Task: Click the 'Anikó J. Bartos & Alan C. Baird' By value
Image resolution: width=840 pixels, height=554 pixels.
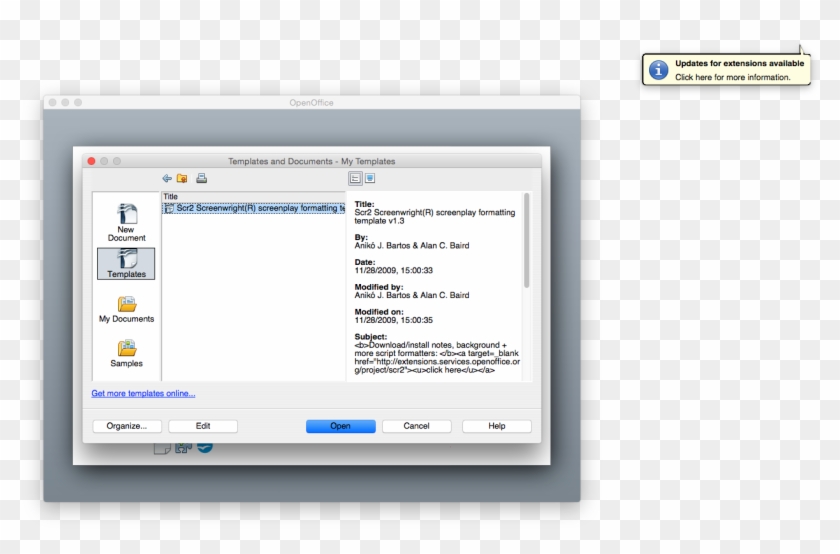Action: 412,245
